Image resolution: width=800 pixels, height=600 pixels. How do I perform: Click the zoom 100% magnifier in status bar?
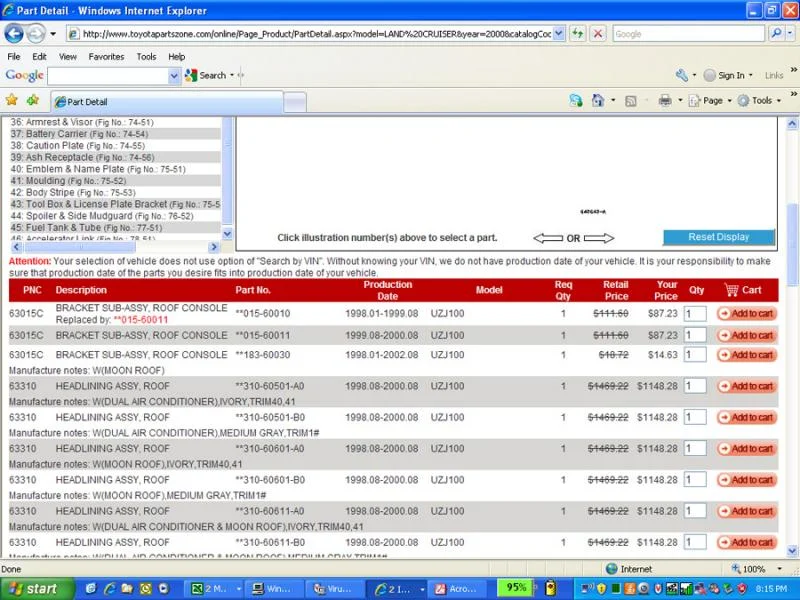pyautogui.click(x=736, y=568)
